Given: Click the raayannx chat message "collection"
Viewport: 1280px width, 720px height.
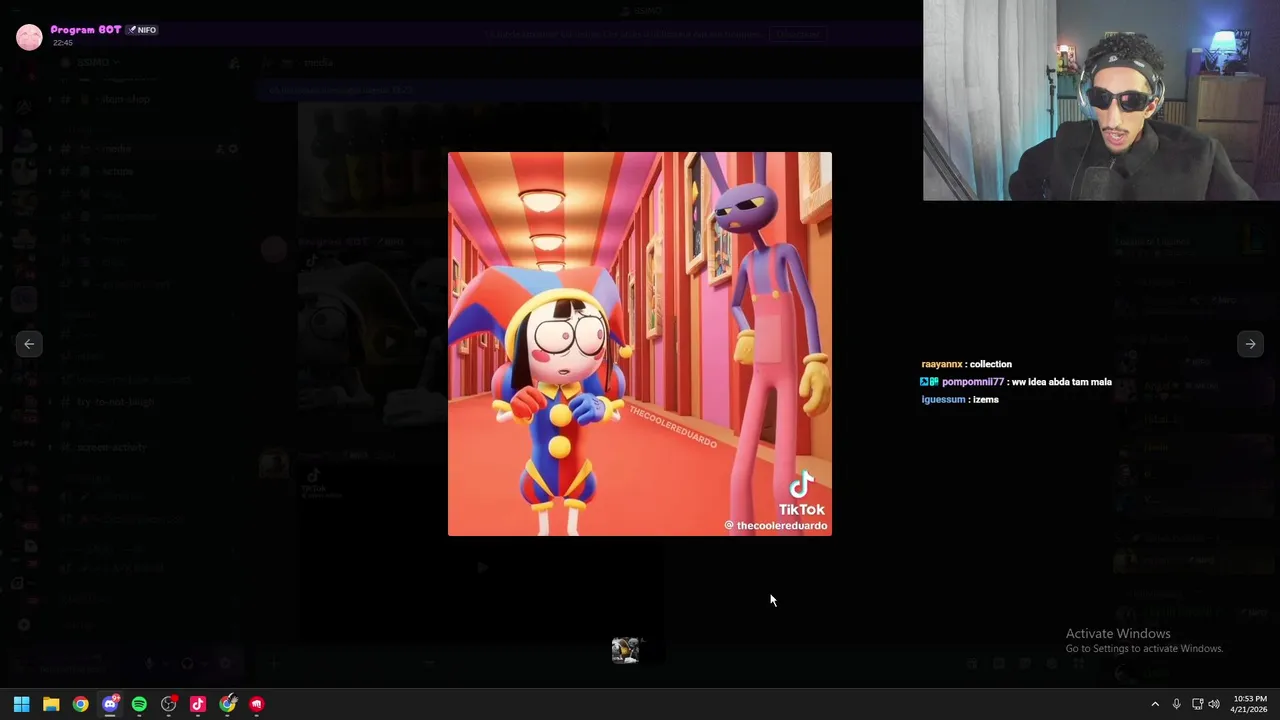Looking at the screenshot, I should [x=966, y=364].
